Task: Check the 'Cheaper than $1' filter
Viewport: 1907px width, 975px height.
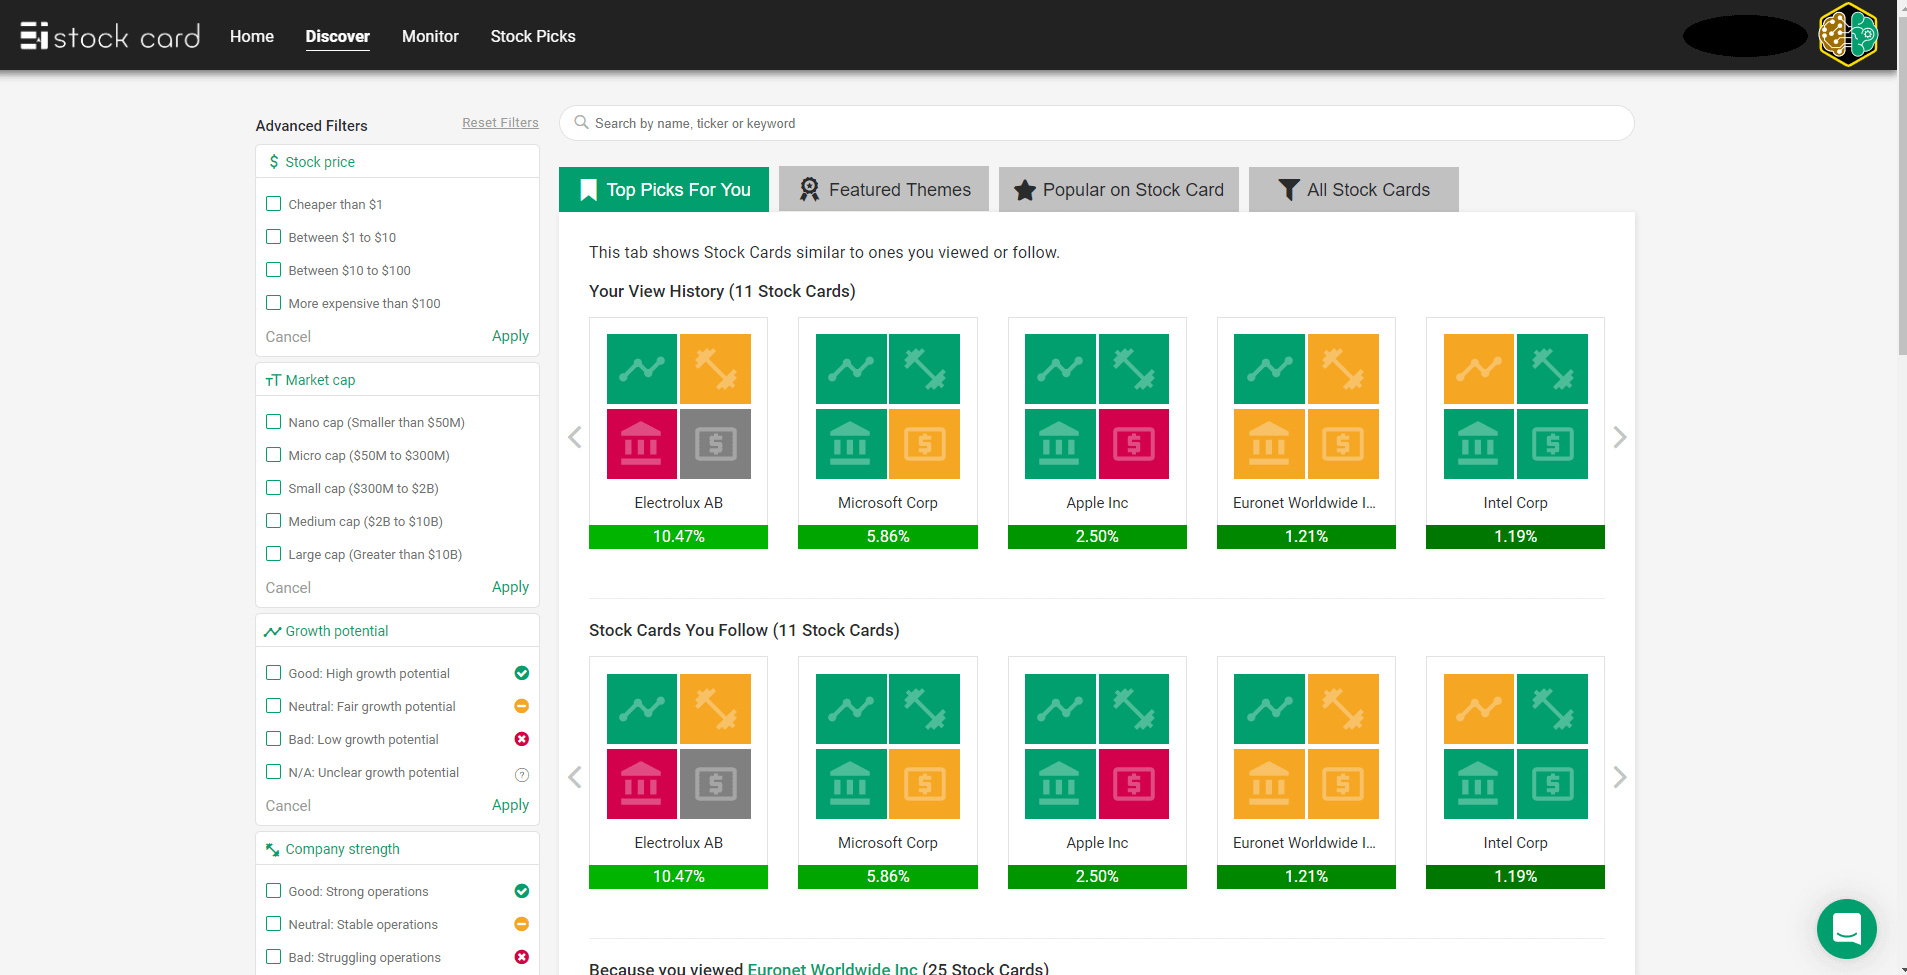Action: pyautogui.click(x=273, y=204)
